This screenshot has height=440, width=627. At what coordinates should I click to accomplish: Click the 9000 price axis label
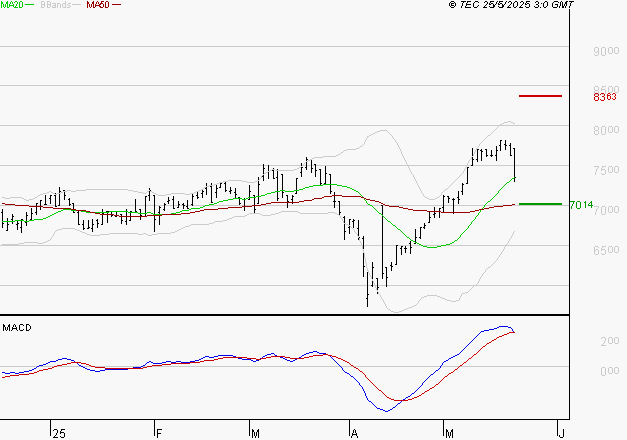click(x=606, y=51)
